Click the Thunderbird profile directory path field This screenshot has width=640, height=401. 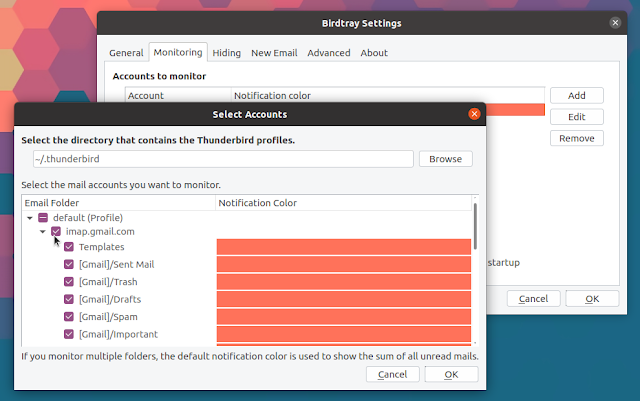(x=222, y=159)
